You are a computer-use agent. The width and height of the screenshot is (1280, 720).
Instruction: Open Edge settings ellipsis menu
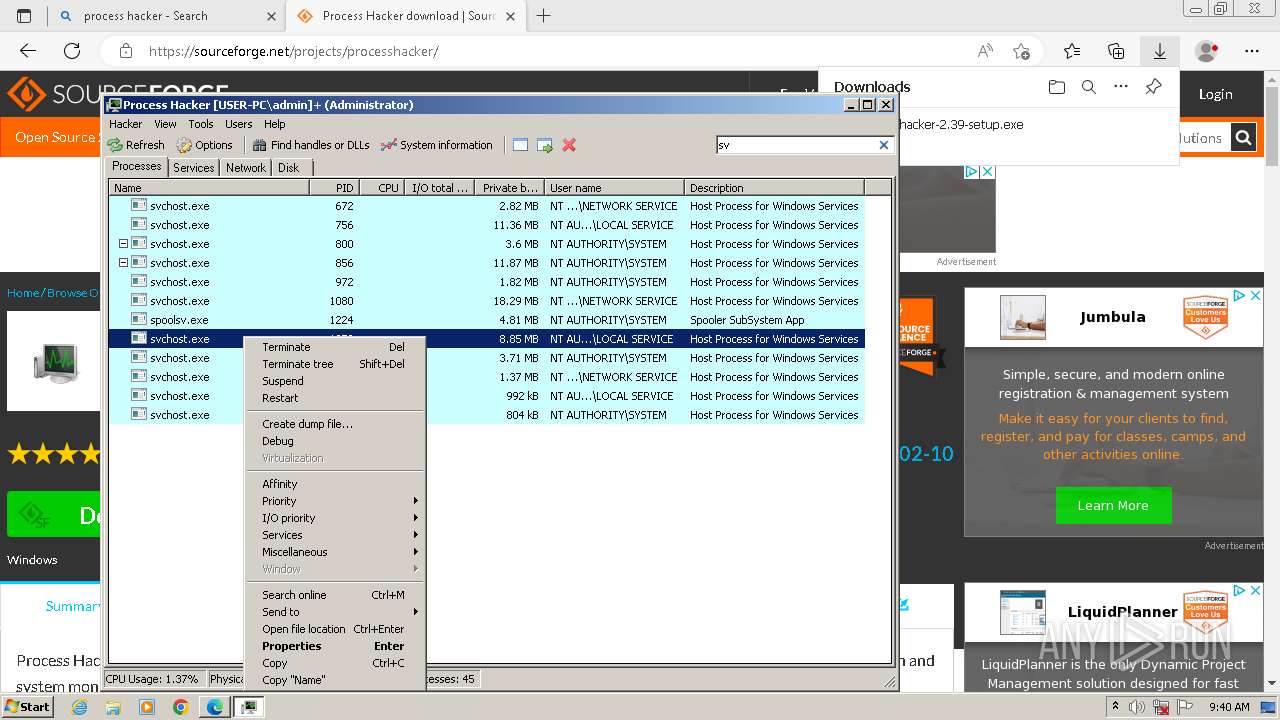pyautogui.click(x=1252, y=51)
